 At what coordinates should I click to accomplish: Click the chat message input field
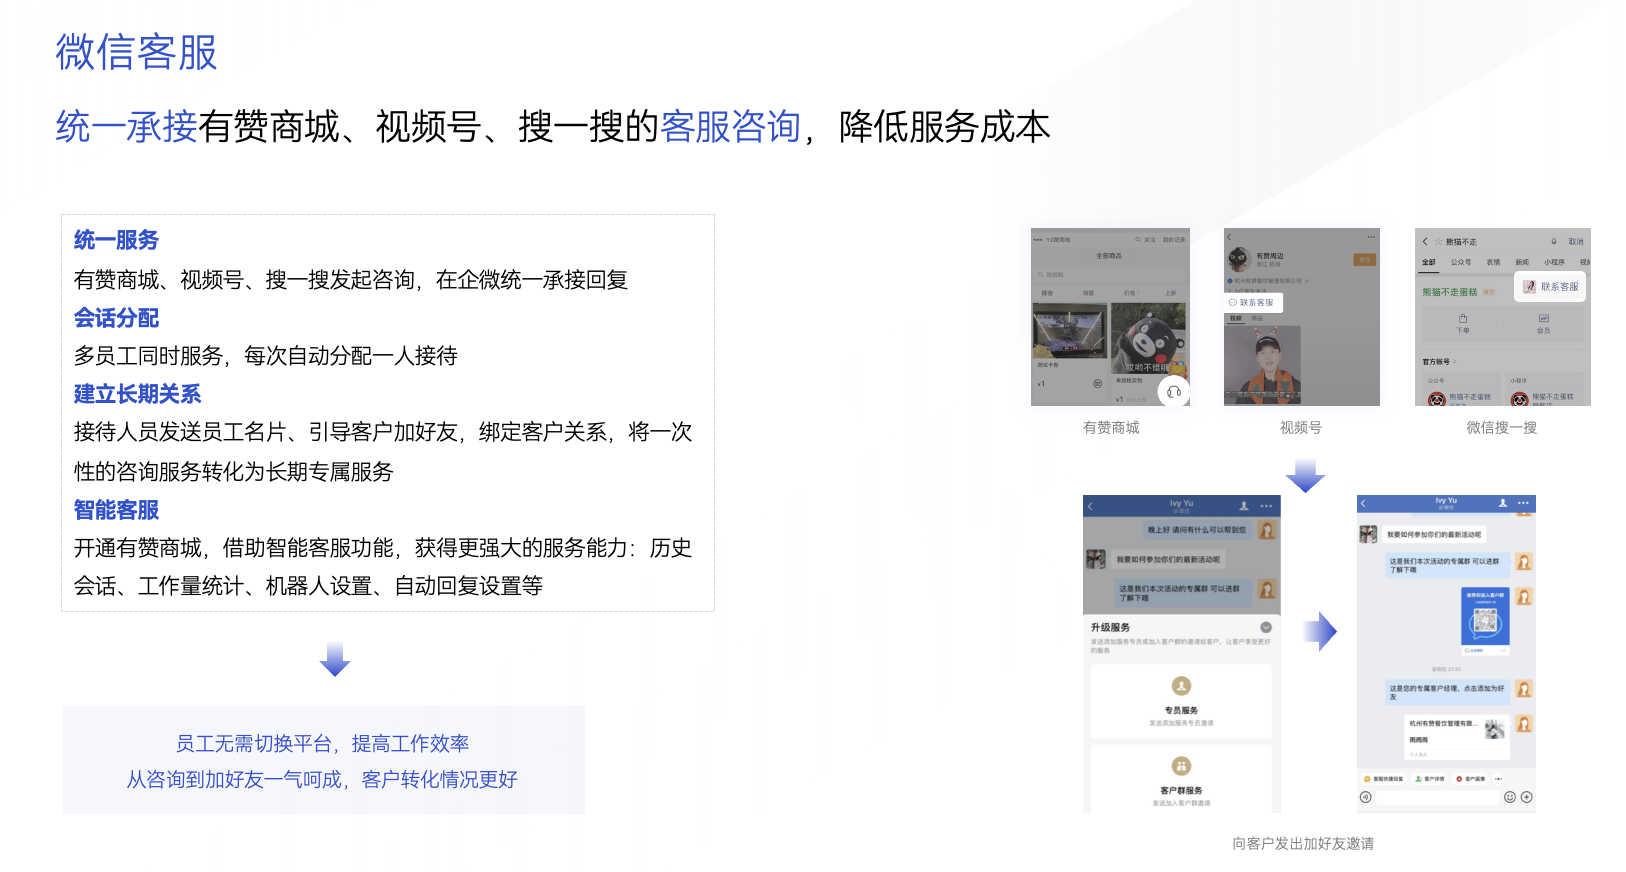tap(1437, 797)
